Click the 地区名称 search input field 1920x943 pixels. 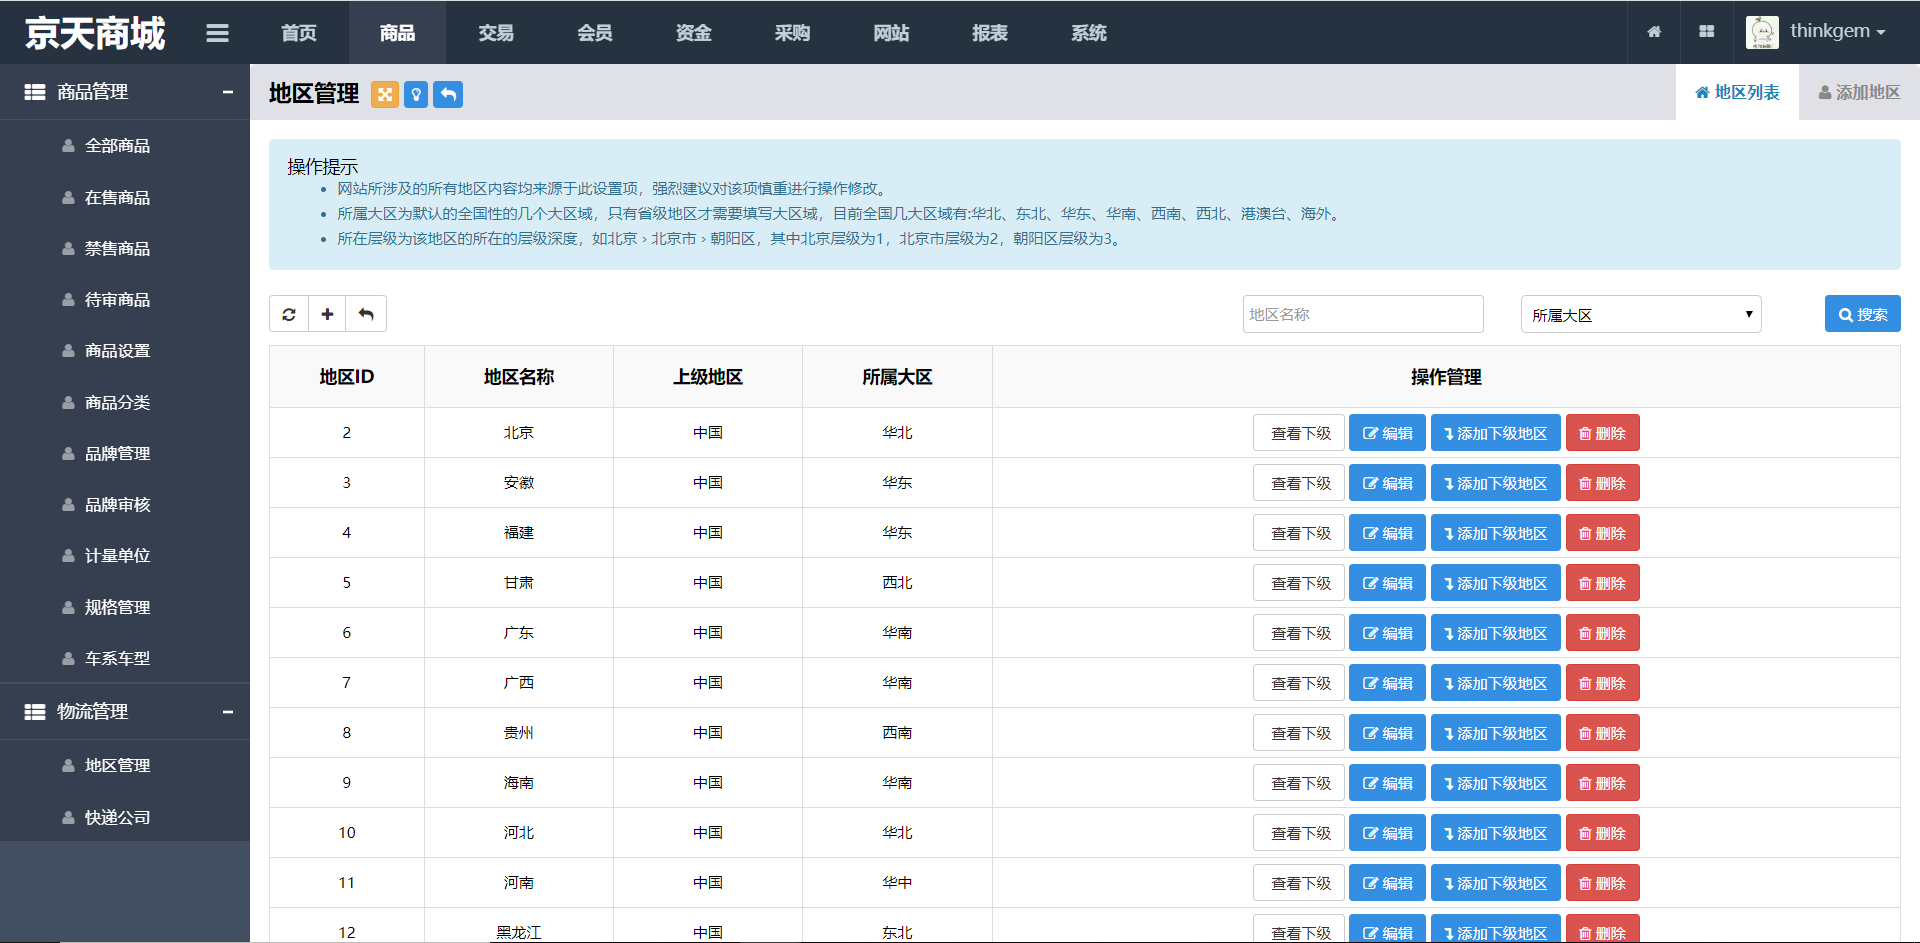1363,314
